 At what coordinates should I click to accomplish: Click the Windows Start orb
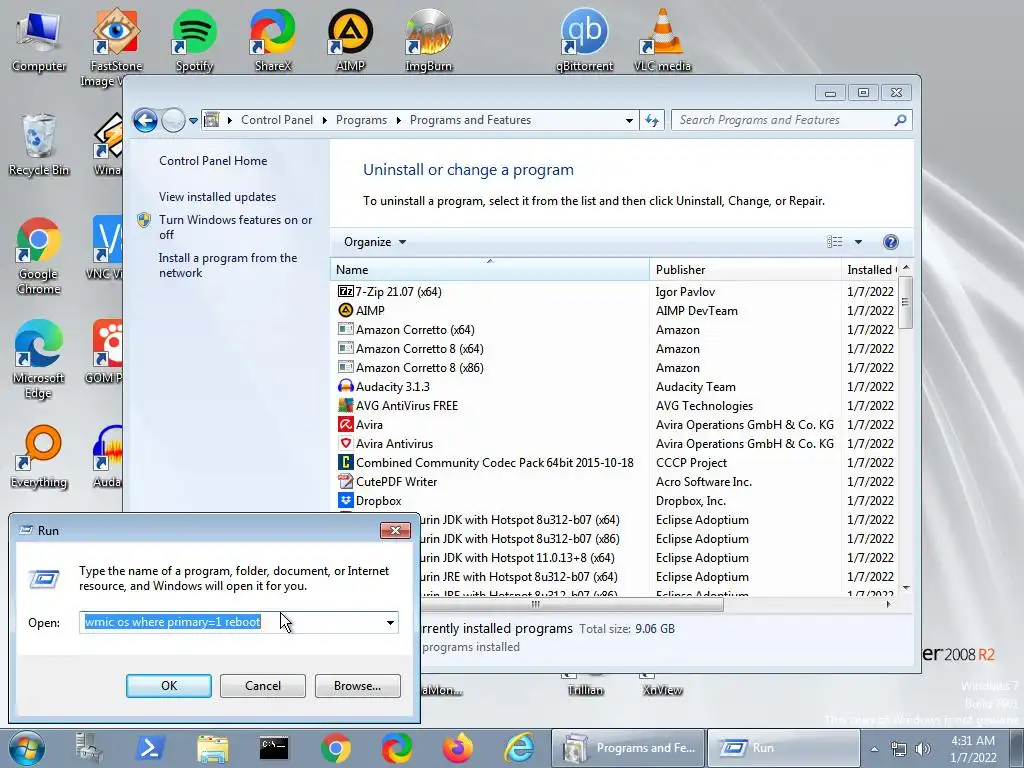point(27,748)
